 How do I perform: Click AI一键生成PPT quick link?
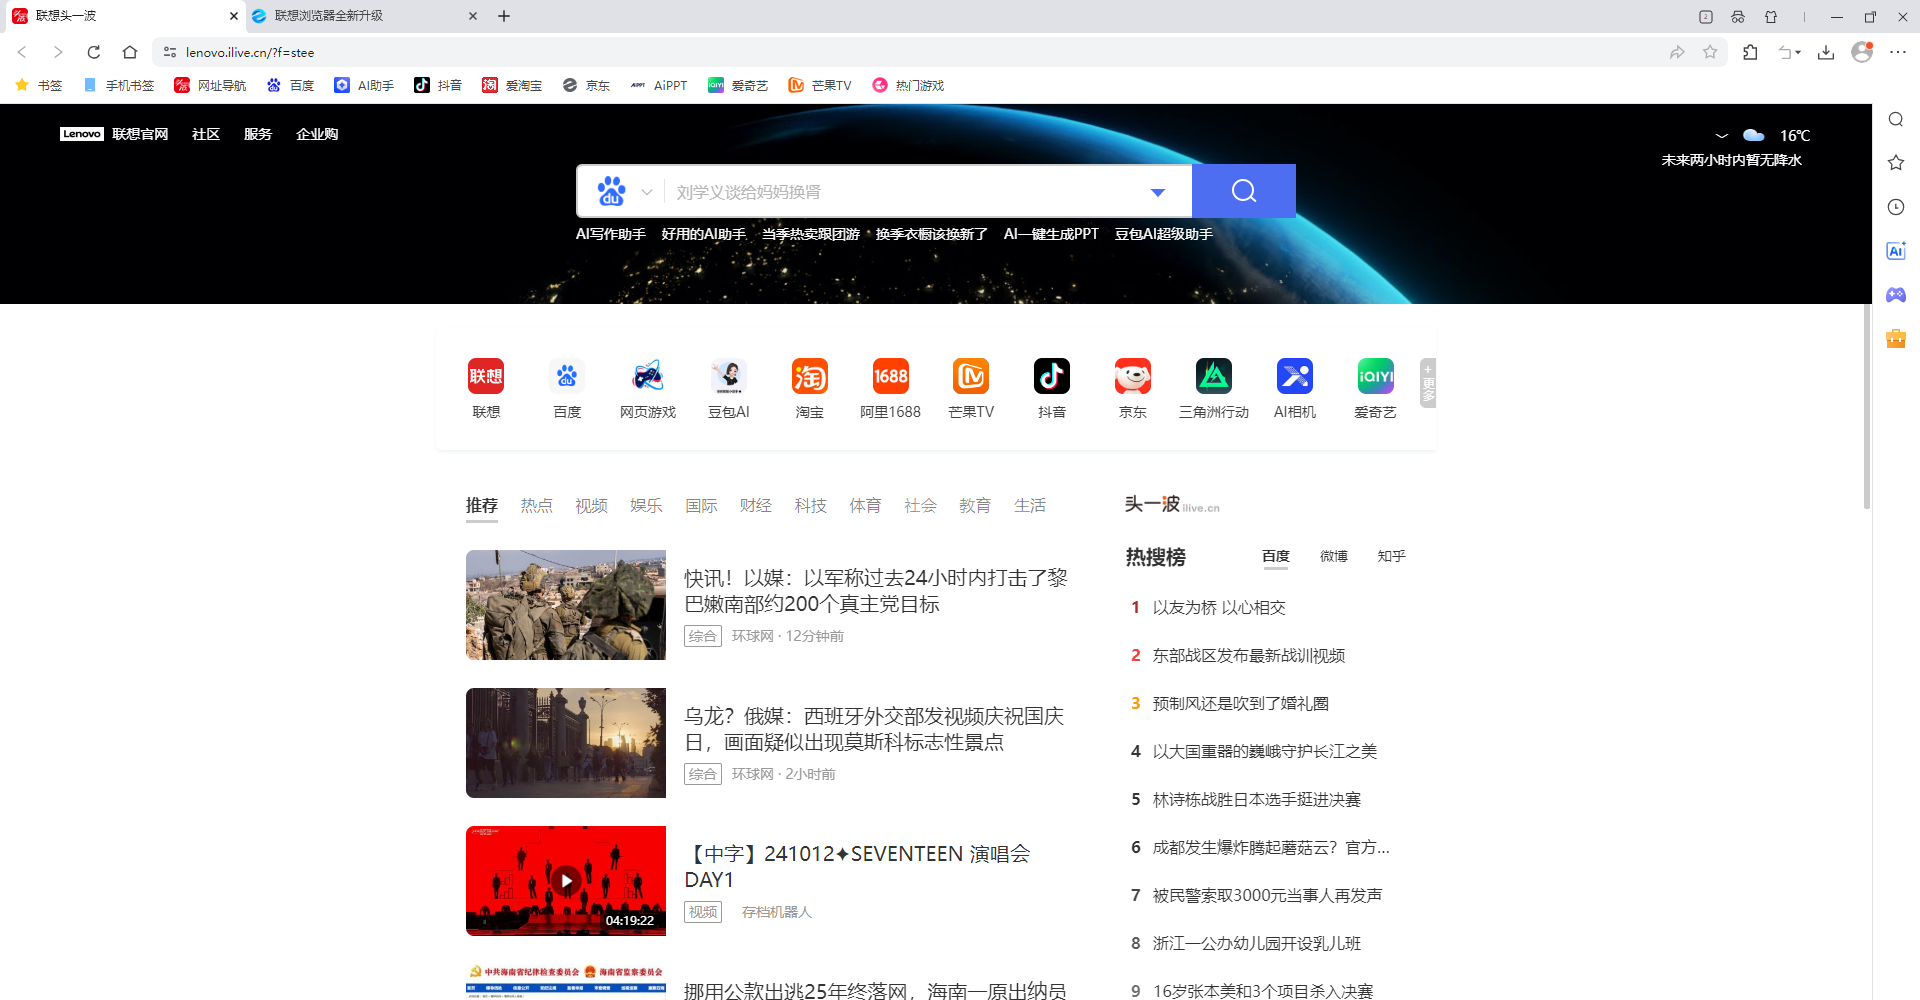[1051, 234]
